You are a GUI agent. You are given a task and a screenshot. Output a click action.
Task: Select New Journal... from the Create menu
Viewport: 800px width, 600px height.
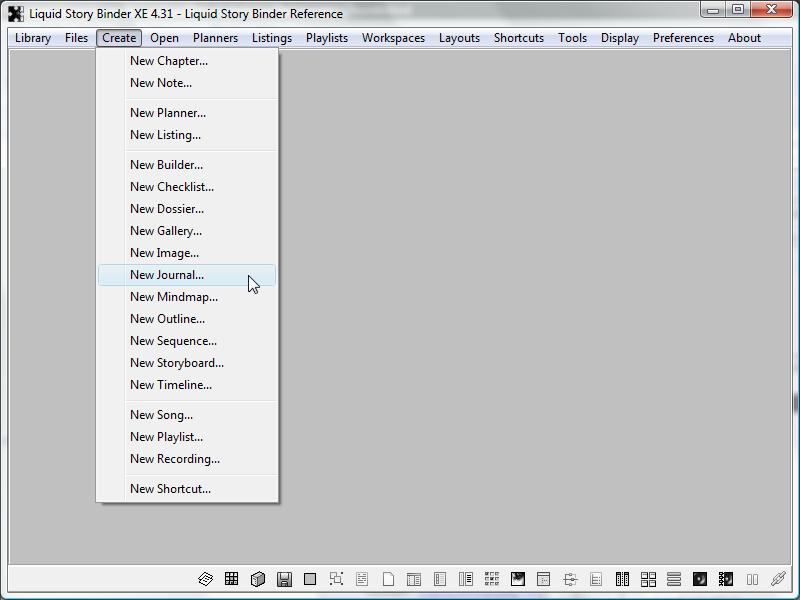point(167,275)
